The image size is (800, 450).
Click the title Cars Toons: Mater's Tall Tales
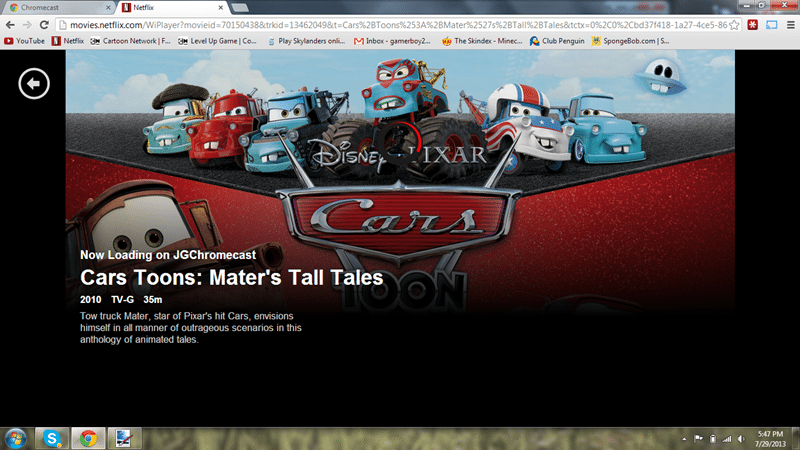pyautogui.click(x=232, y=278)
